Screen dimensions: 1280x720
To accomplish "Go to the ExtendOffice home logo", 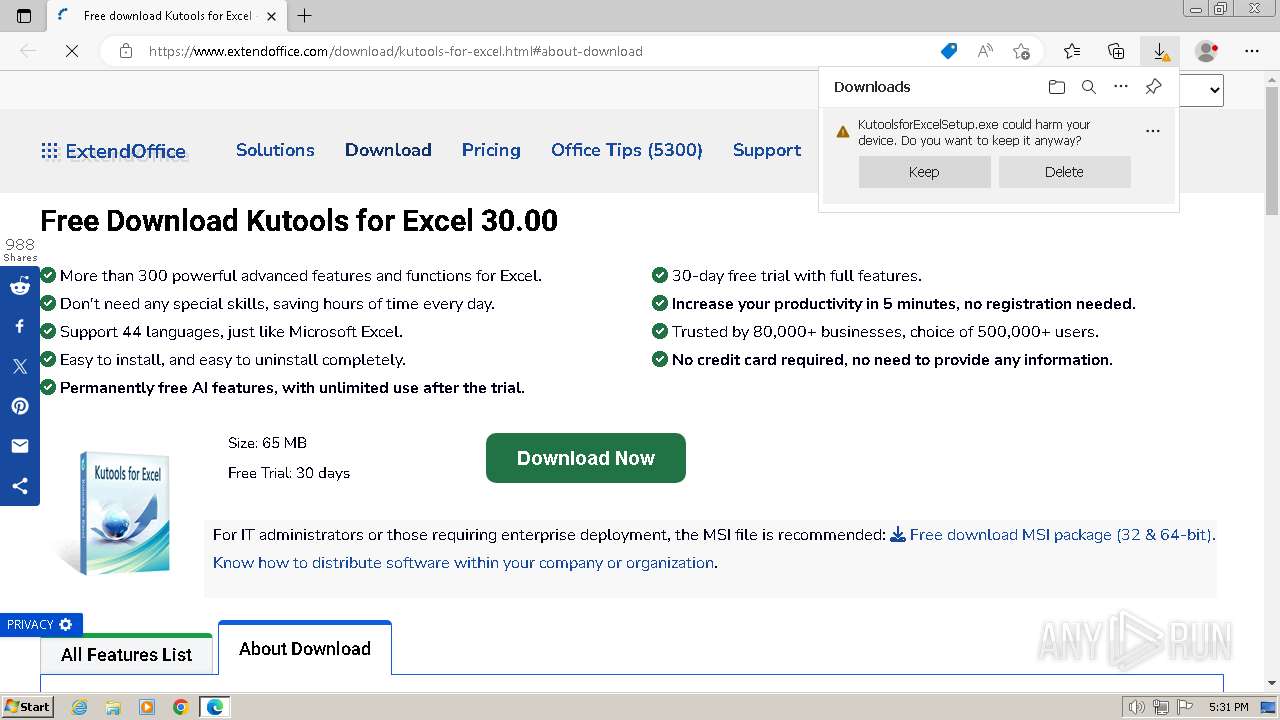I will coord(113,151).
